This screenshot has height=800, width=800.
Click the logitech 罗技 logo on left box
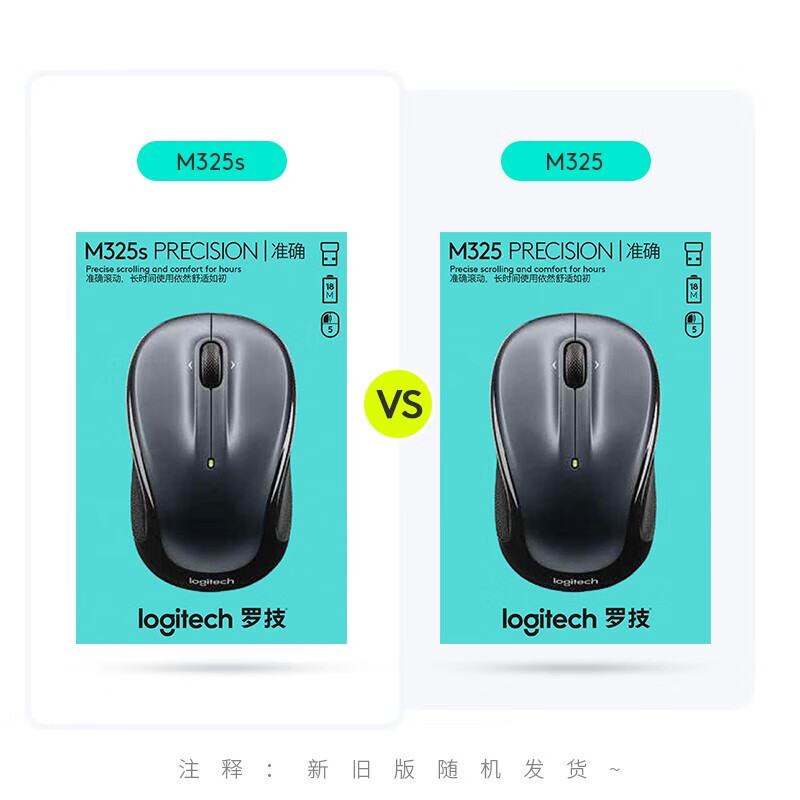(x=212, y=620)
